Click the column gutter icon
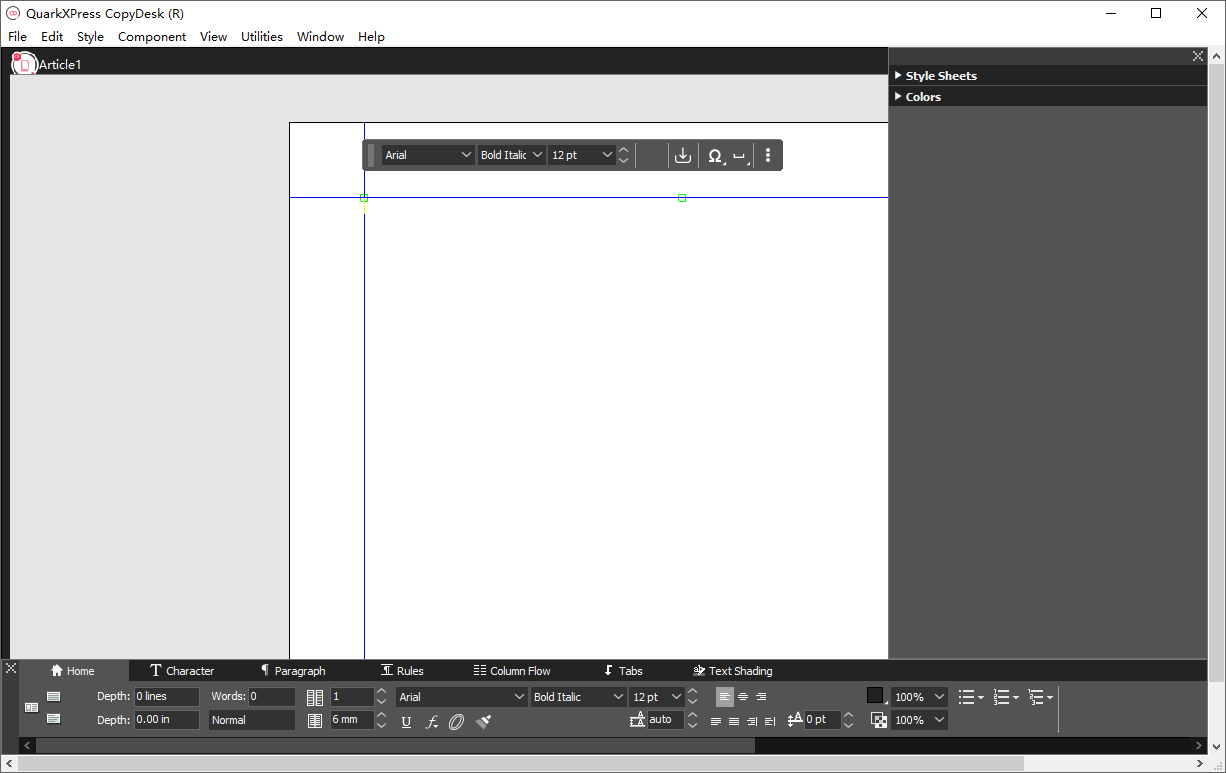 pyautogui.click(x=315, y=720)
